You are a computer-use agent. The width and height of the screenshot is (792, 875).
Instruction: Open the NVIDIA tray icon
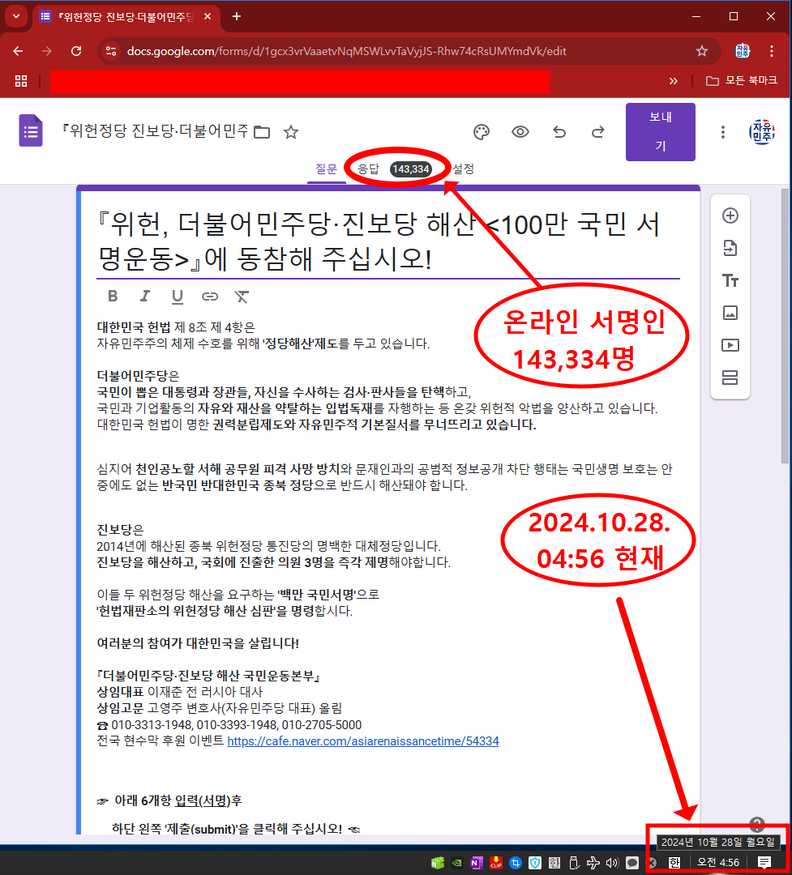pos(457,863)
